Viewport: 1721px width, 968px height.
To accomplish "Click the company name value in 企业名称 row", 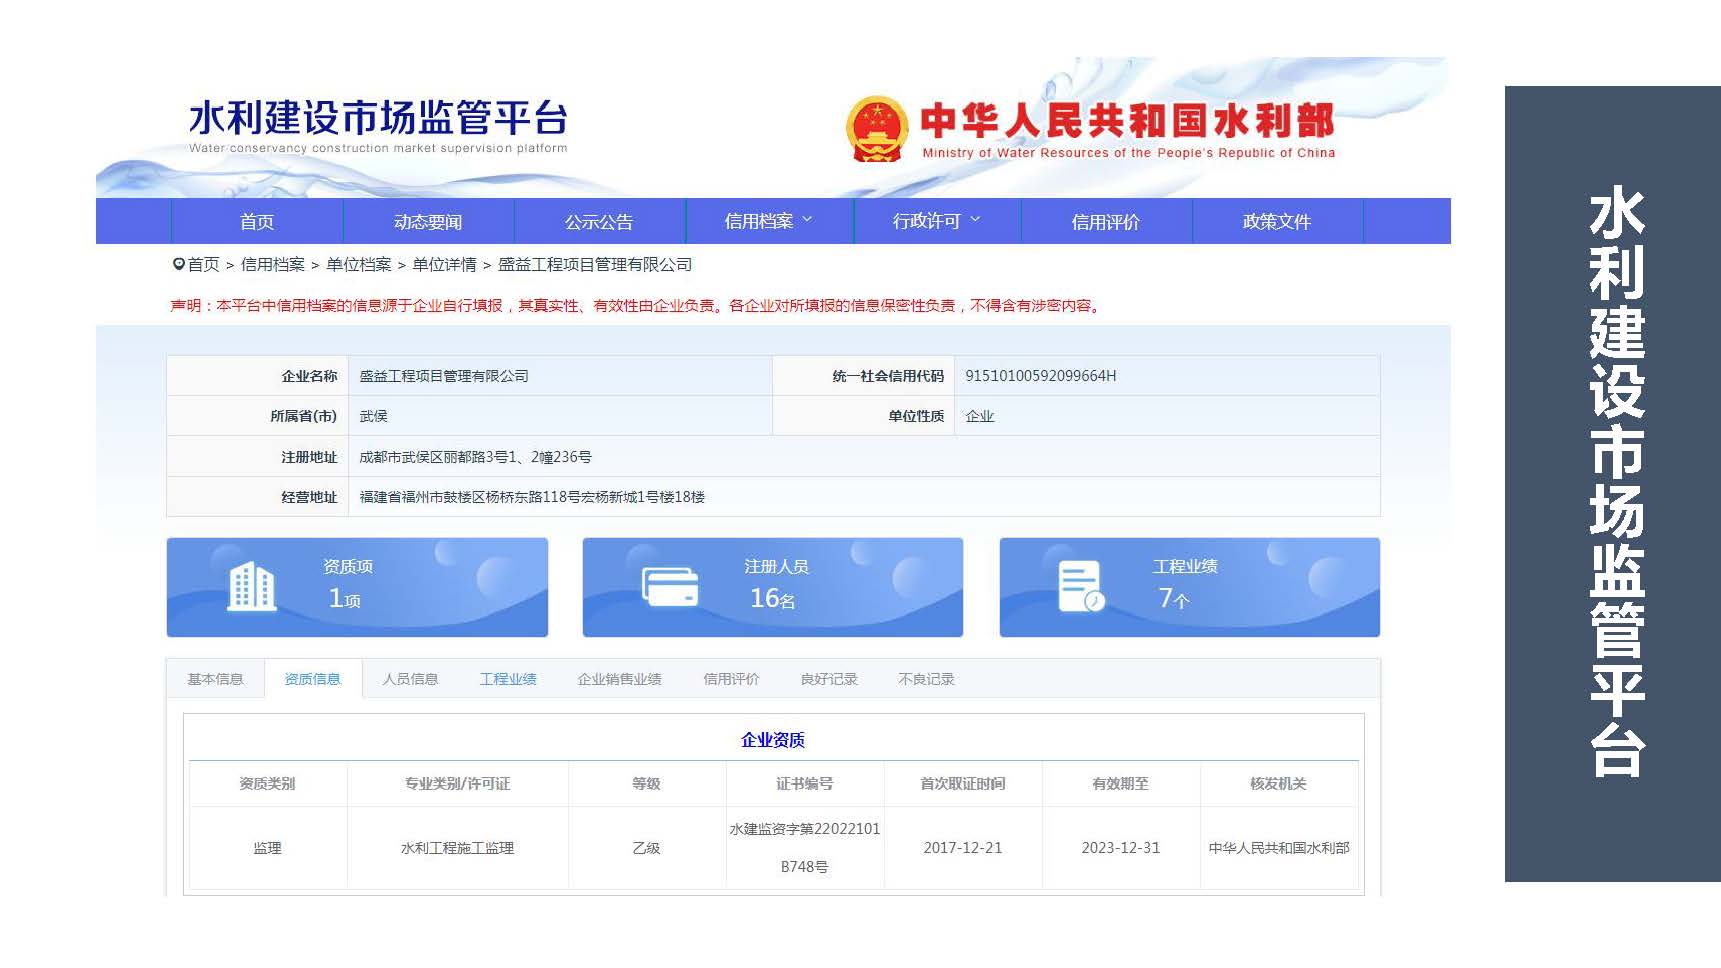I will click(444, 376).
